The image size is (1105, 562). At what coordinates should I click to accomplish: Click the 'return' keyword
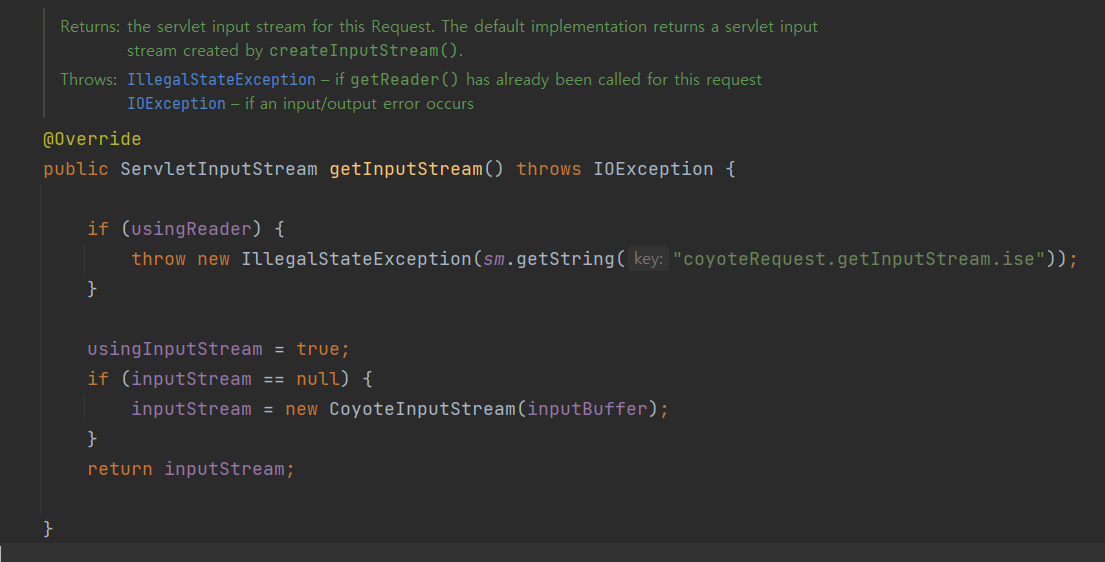(120, 469)
